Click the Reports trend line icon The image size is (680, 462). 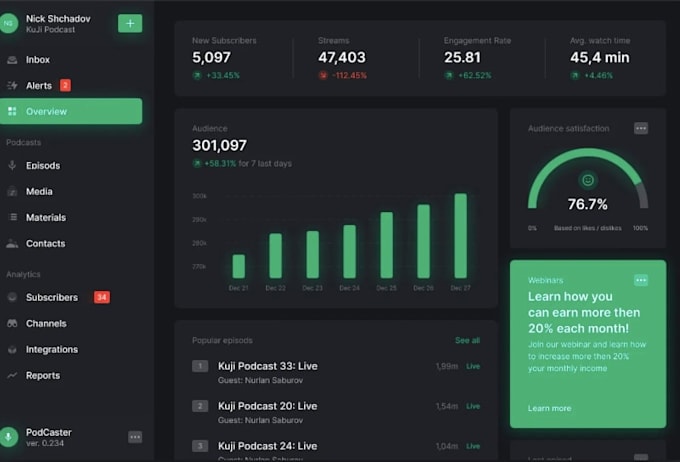tap(12, 375)
